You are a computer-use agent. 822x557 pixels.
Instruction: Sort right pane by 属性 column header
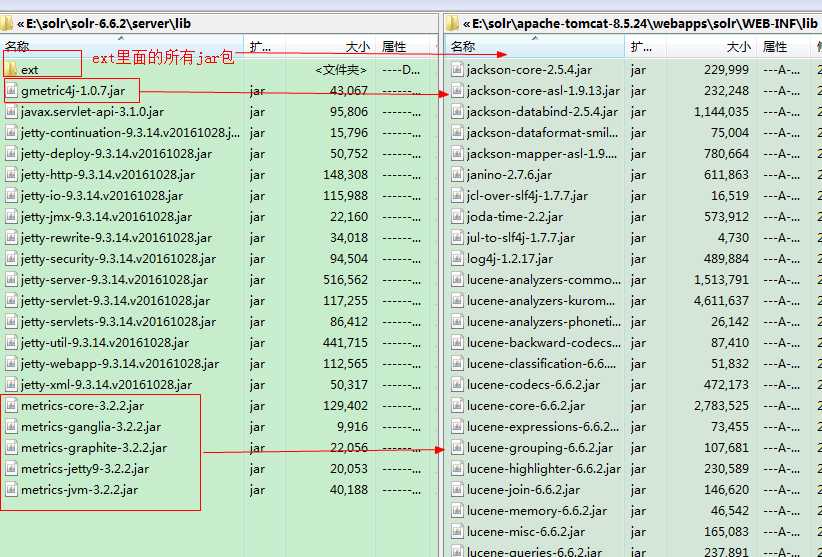782,46
